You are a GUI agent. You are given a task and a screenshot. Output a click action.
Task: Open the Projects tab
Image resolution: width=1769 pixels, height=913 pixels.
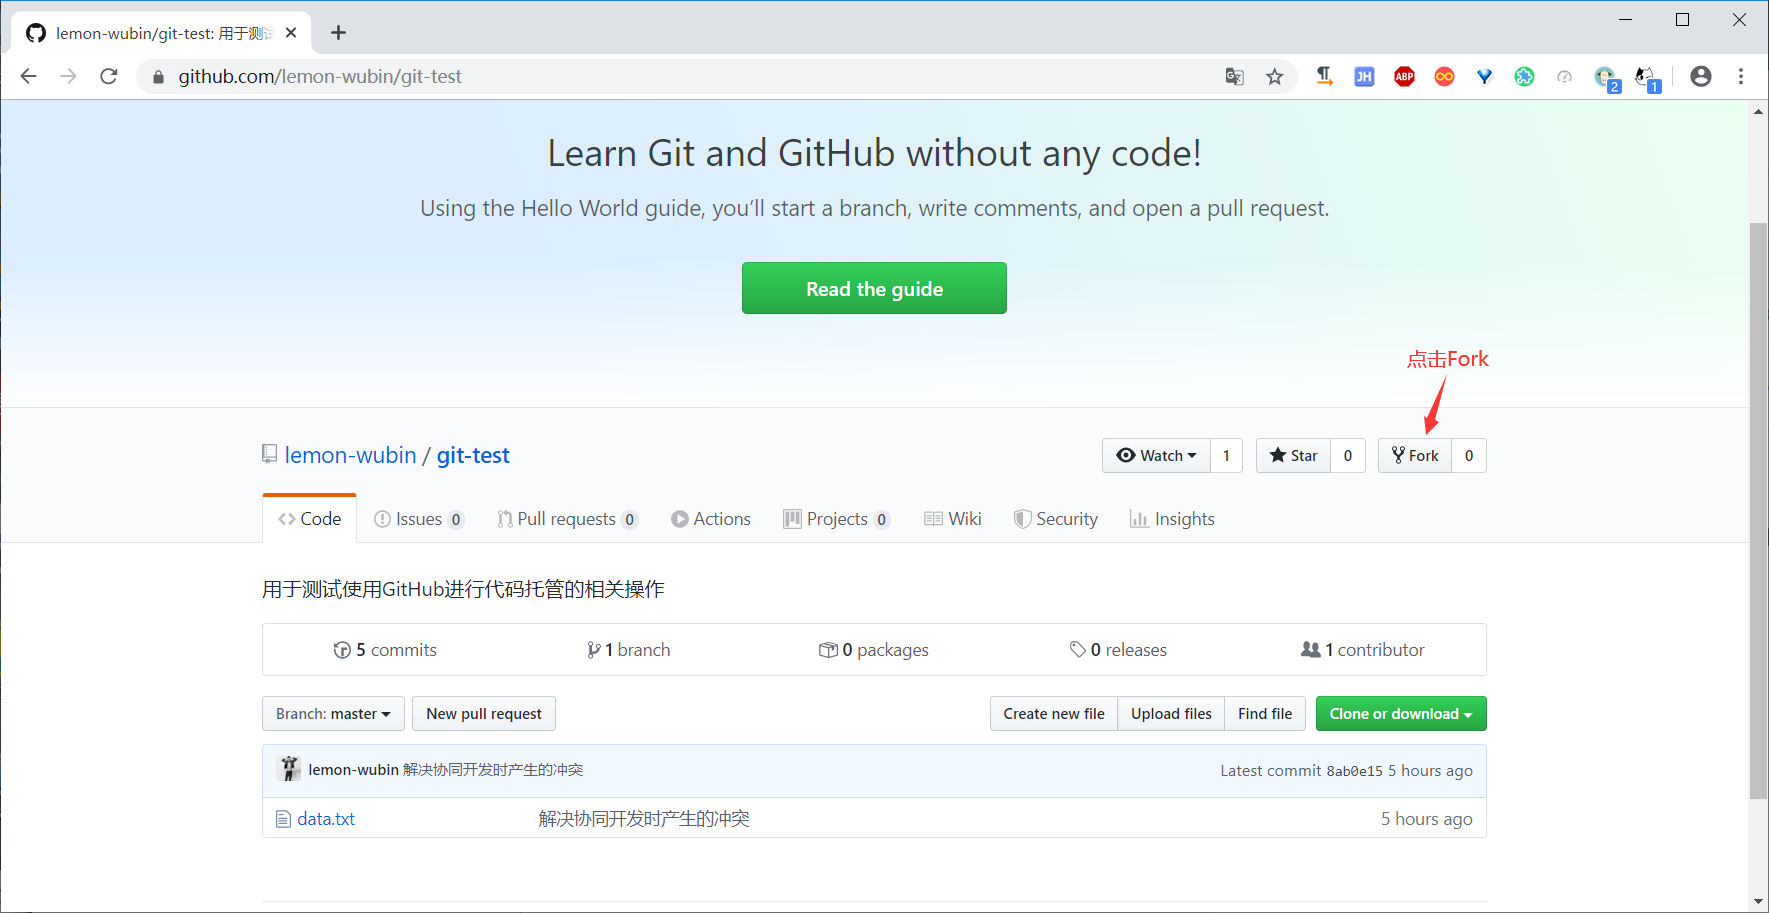837,519
